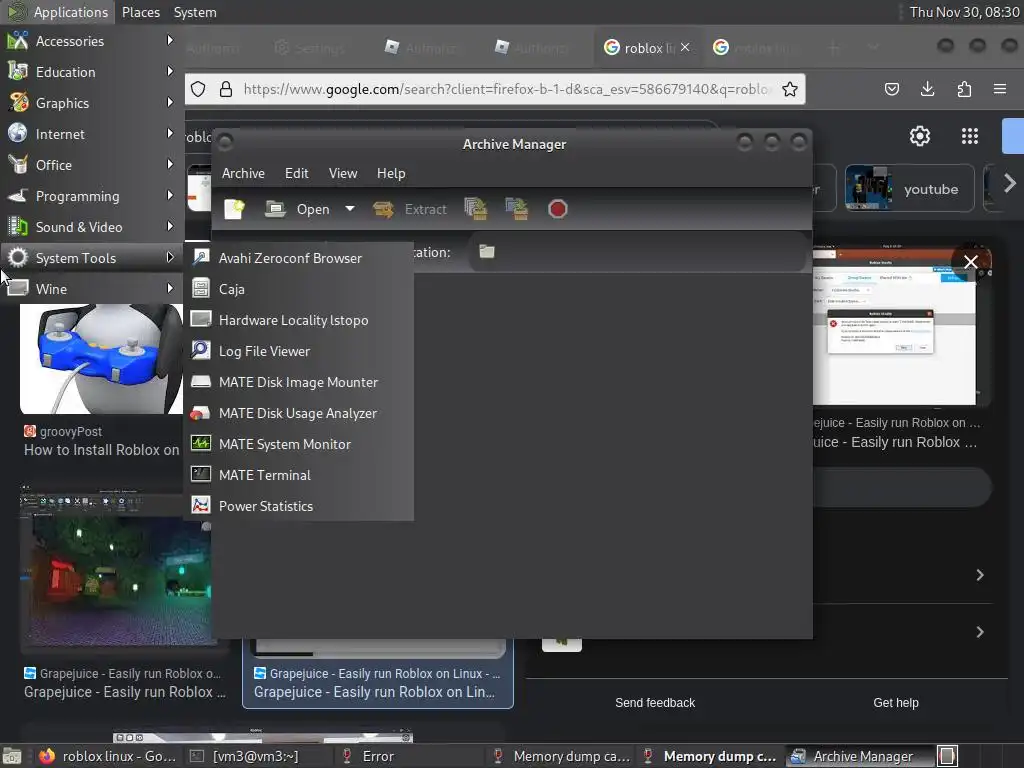Click the folder icon in the location bar

[x=487, y=251]
